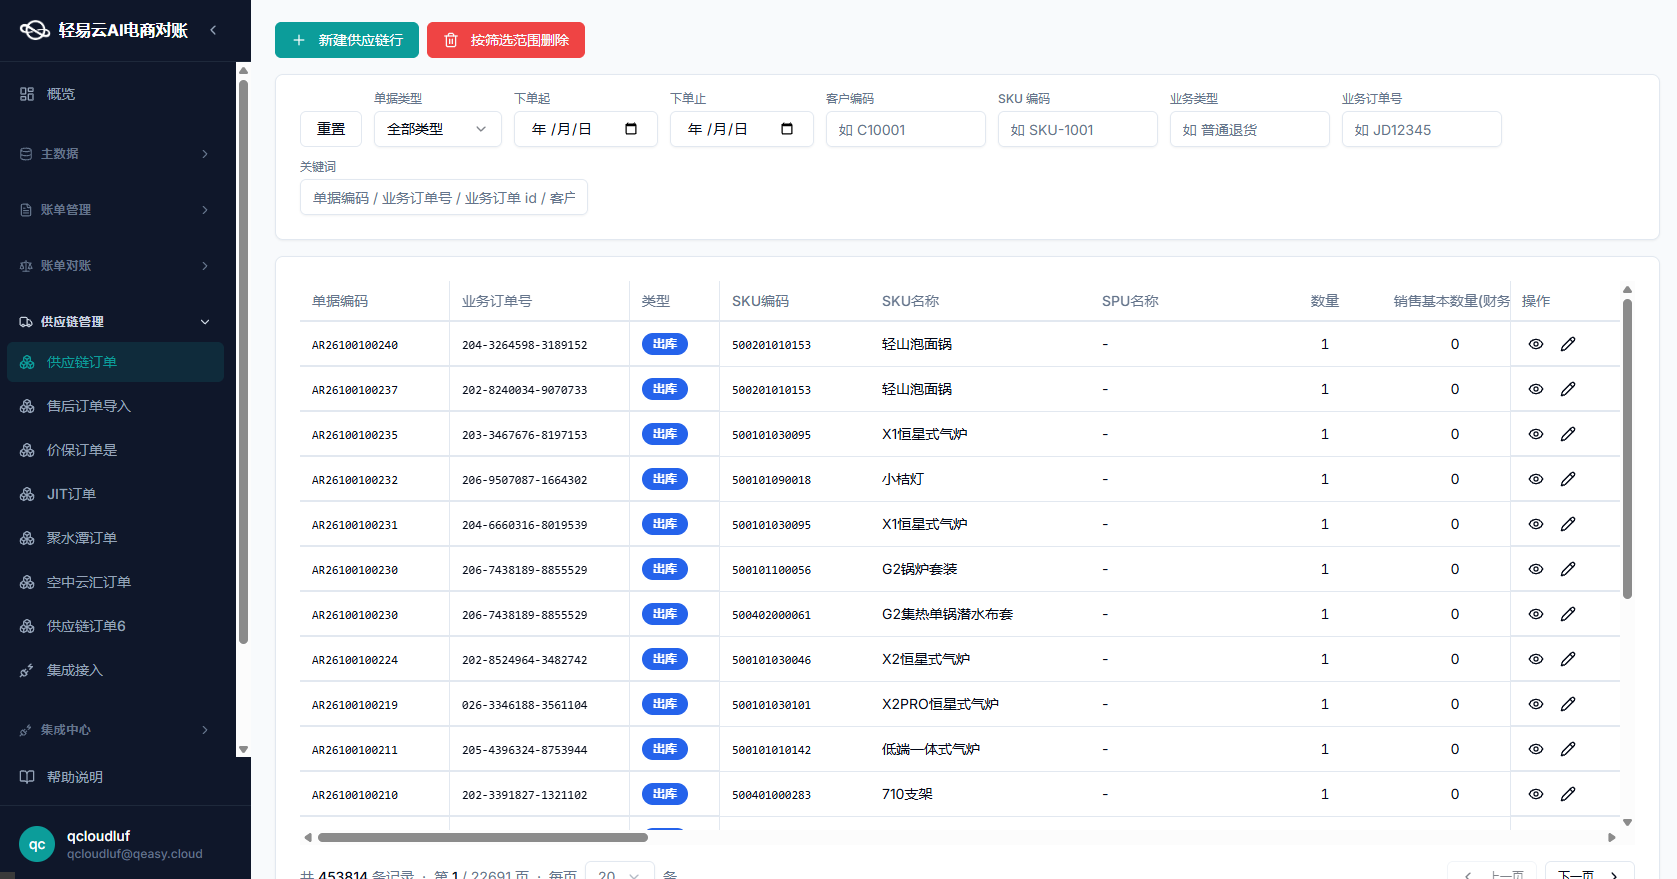Focus the 关键词 keyword search field
This screenshot has height=879, width=1677.
click(444, 197)
